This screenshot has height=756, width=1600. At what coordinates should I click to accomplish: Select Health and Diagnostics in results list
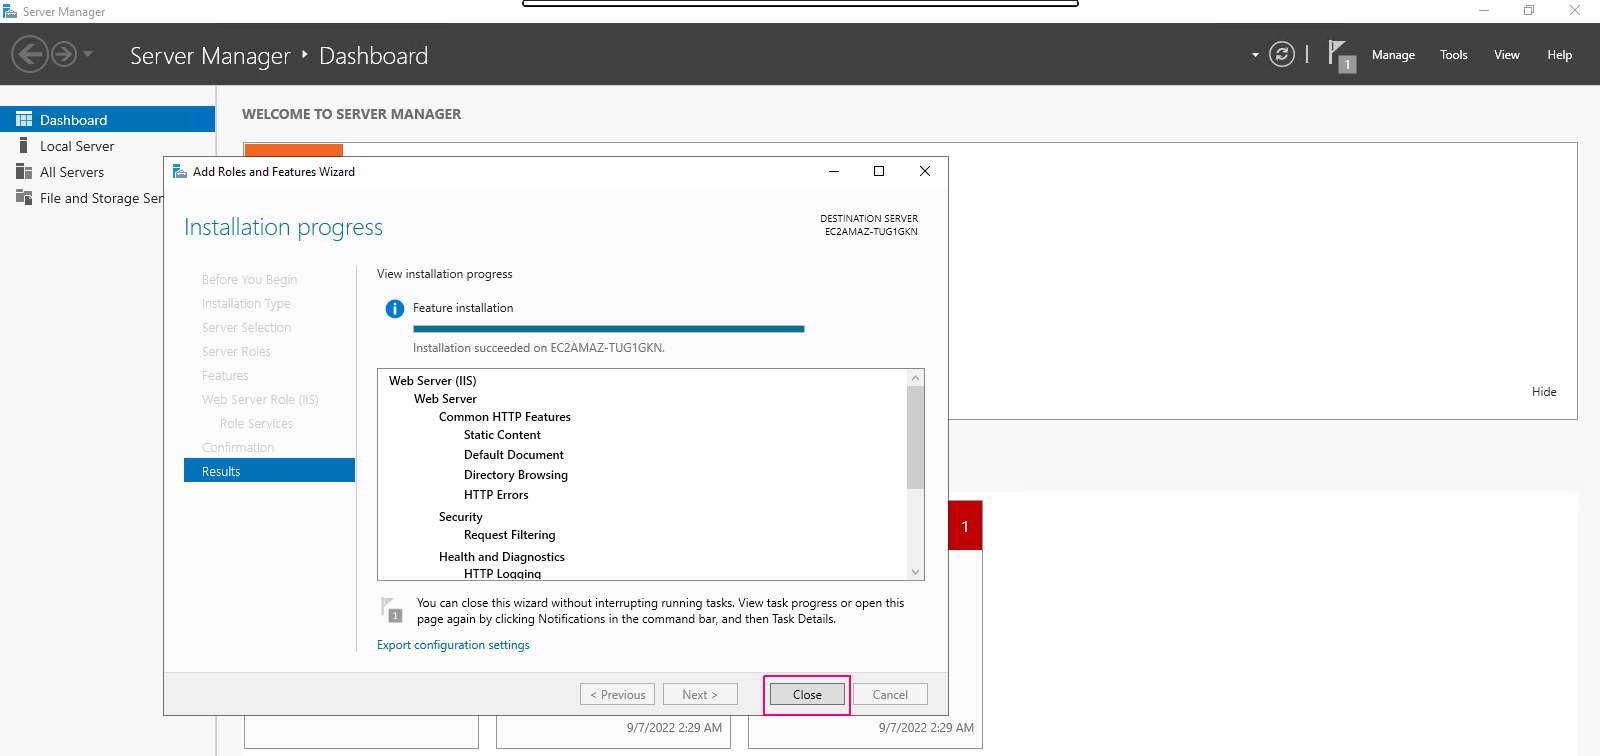coord(502,556)
